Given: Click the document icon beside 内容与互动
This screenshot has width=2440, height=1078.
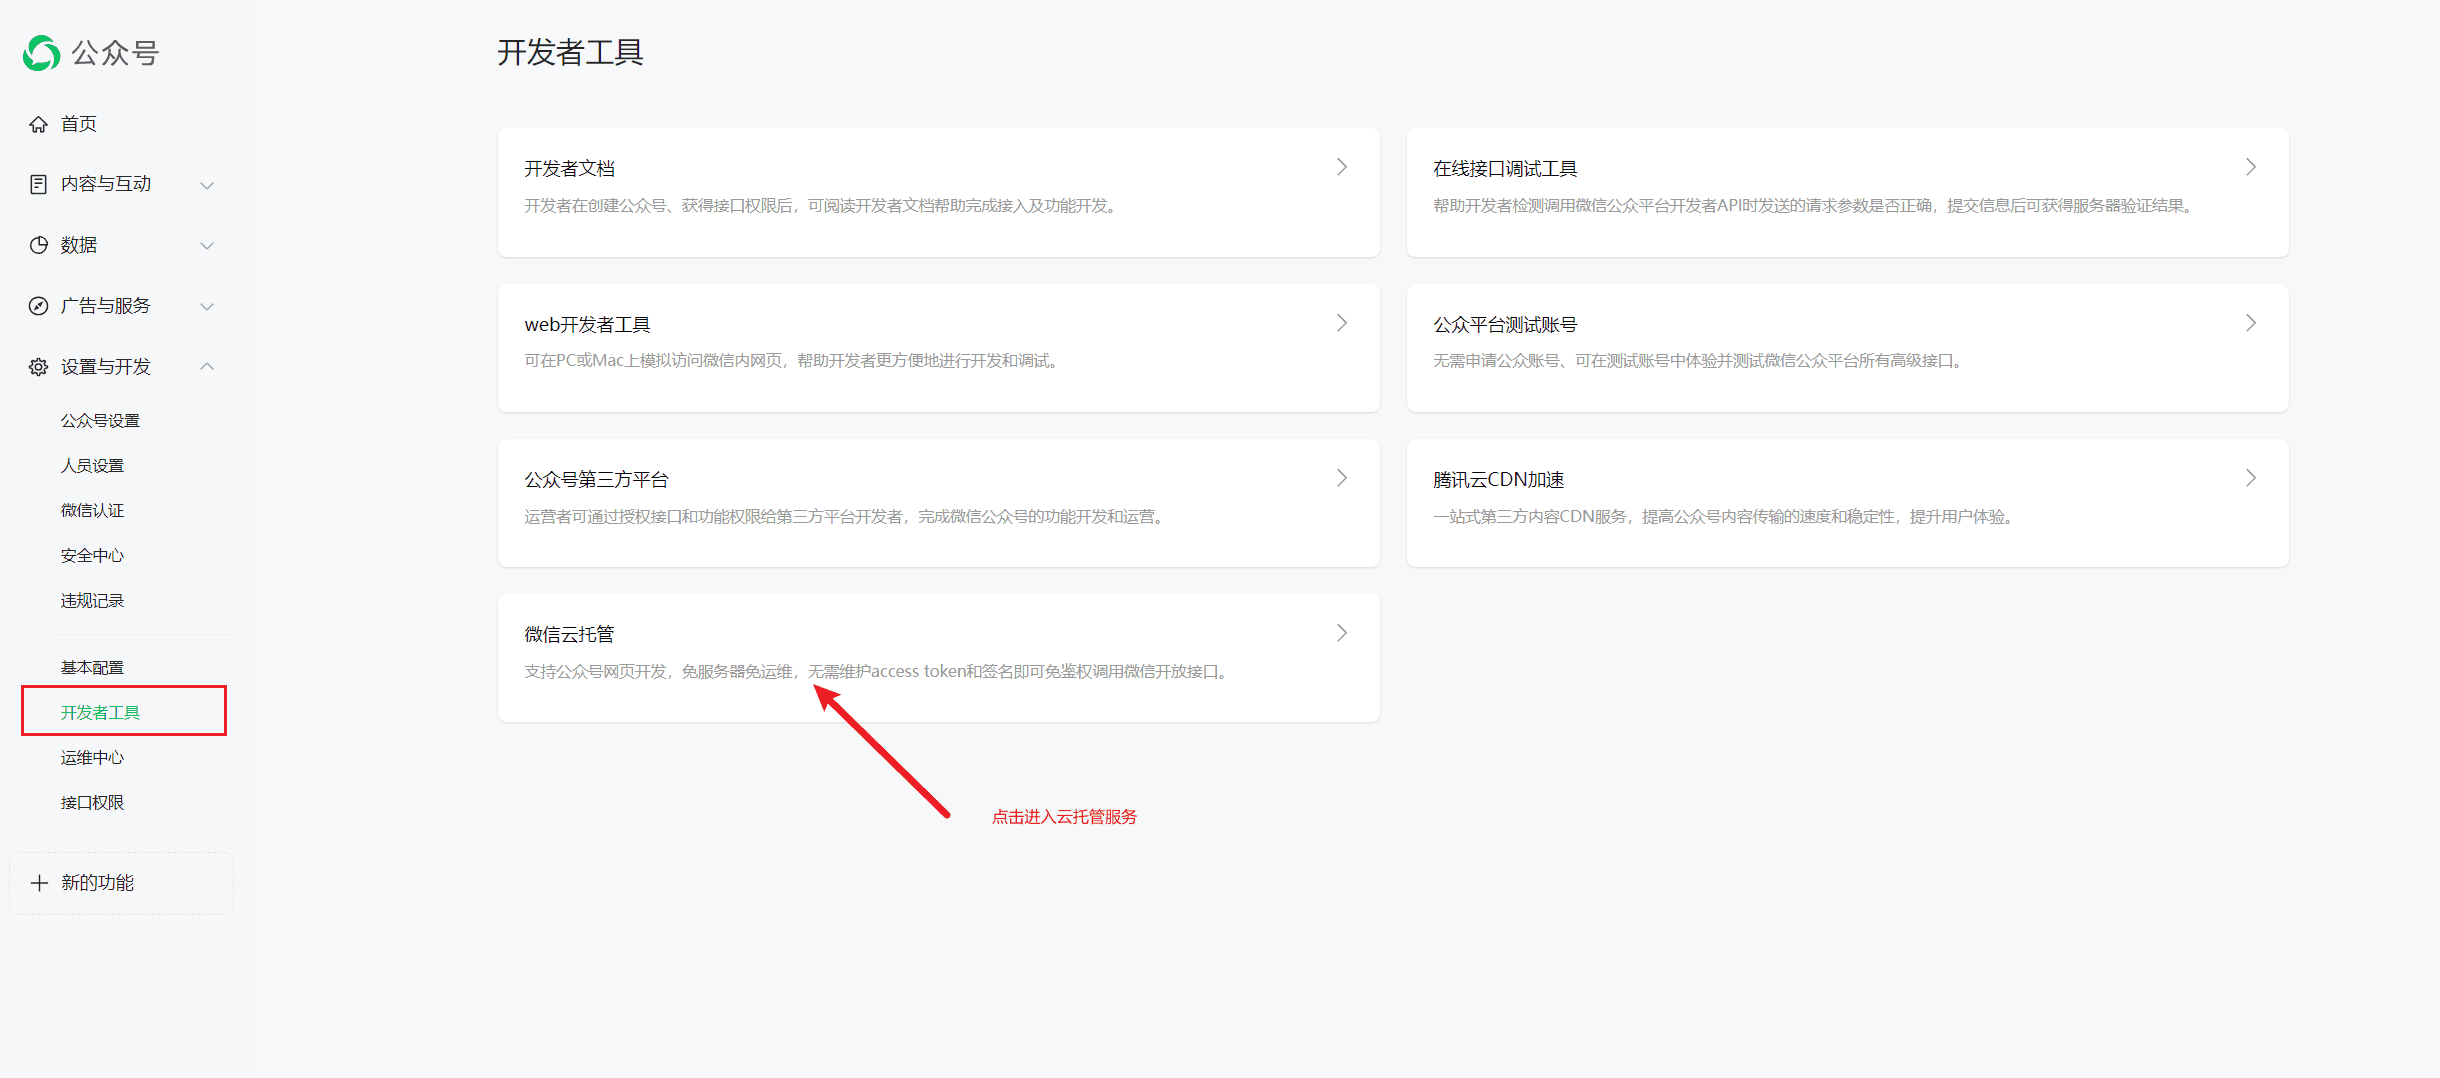Looking at the screenshot, I should (39, 184).
